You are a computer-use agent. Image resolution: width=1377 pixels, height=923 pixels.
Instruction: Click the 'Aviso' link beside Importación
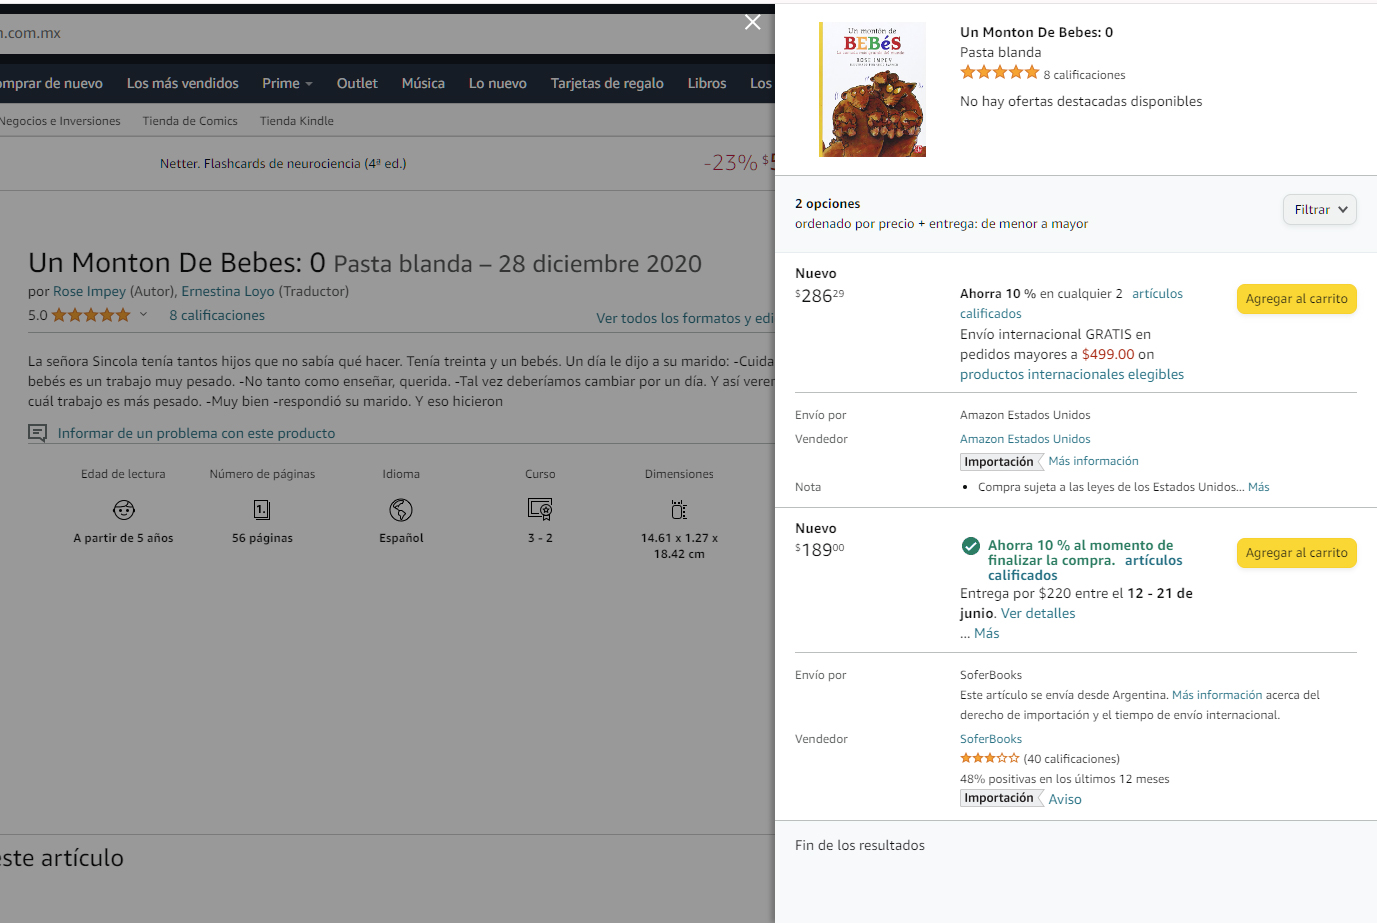click(x=1065, y=799)
